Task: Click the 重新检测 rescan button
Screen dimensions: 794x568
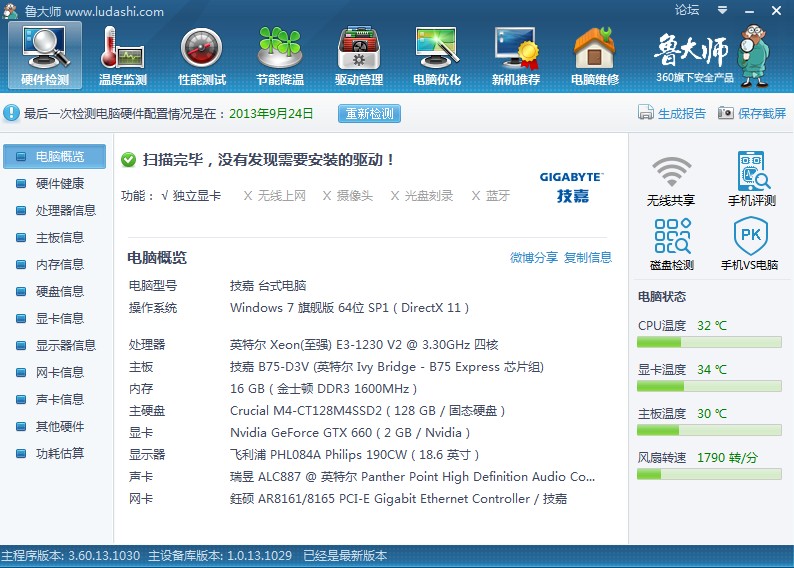Action: 369,114
